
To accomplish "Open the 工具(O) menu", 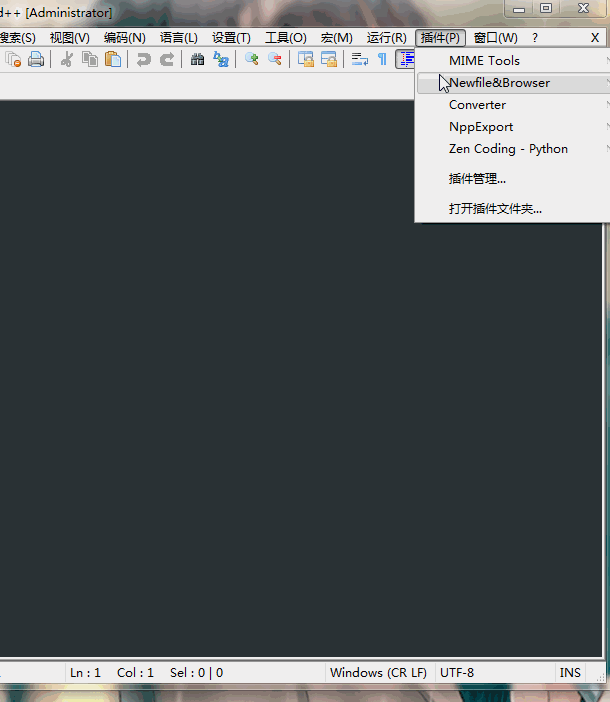I will [286, 38].
